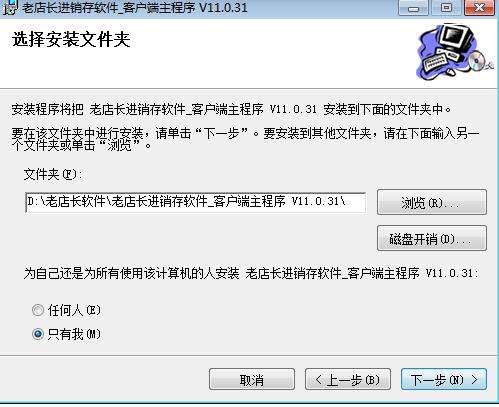The width and height of the screenshot is (499, 407).
Task: Click the installer icon in the title bar
Action: (x=10, y=7)
